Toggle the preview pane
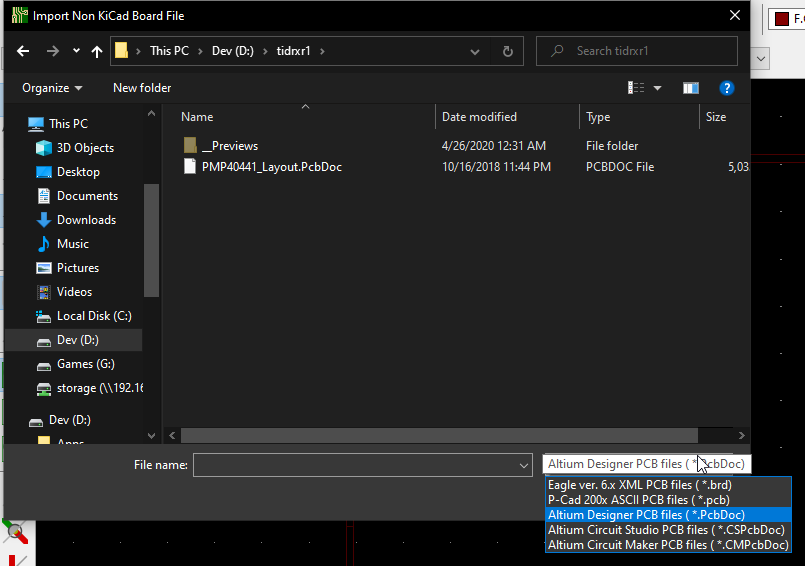Viewport: 805px width, 566px height. pos(691,88)
